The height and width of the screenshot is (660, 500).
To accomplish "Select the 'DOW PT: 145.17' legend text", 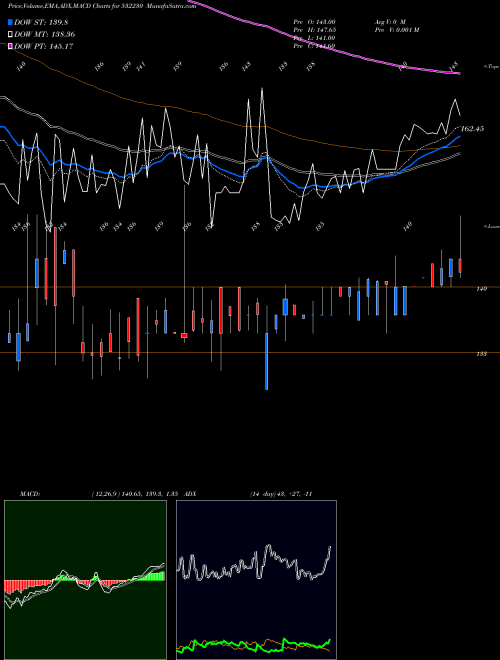I will [44, 46].
